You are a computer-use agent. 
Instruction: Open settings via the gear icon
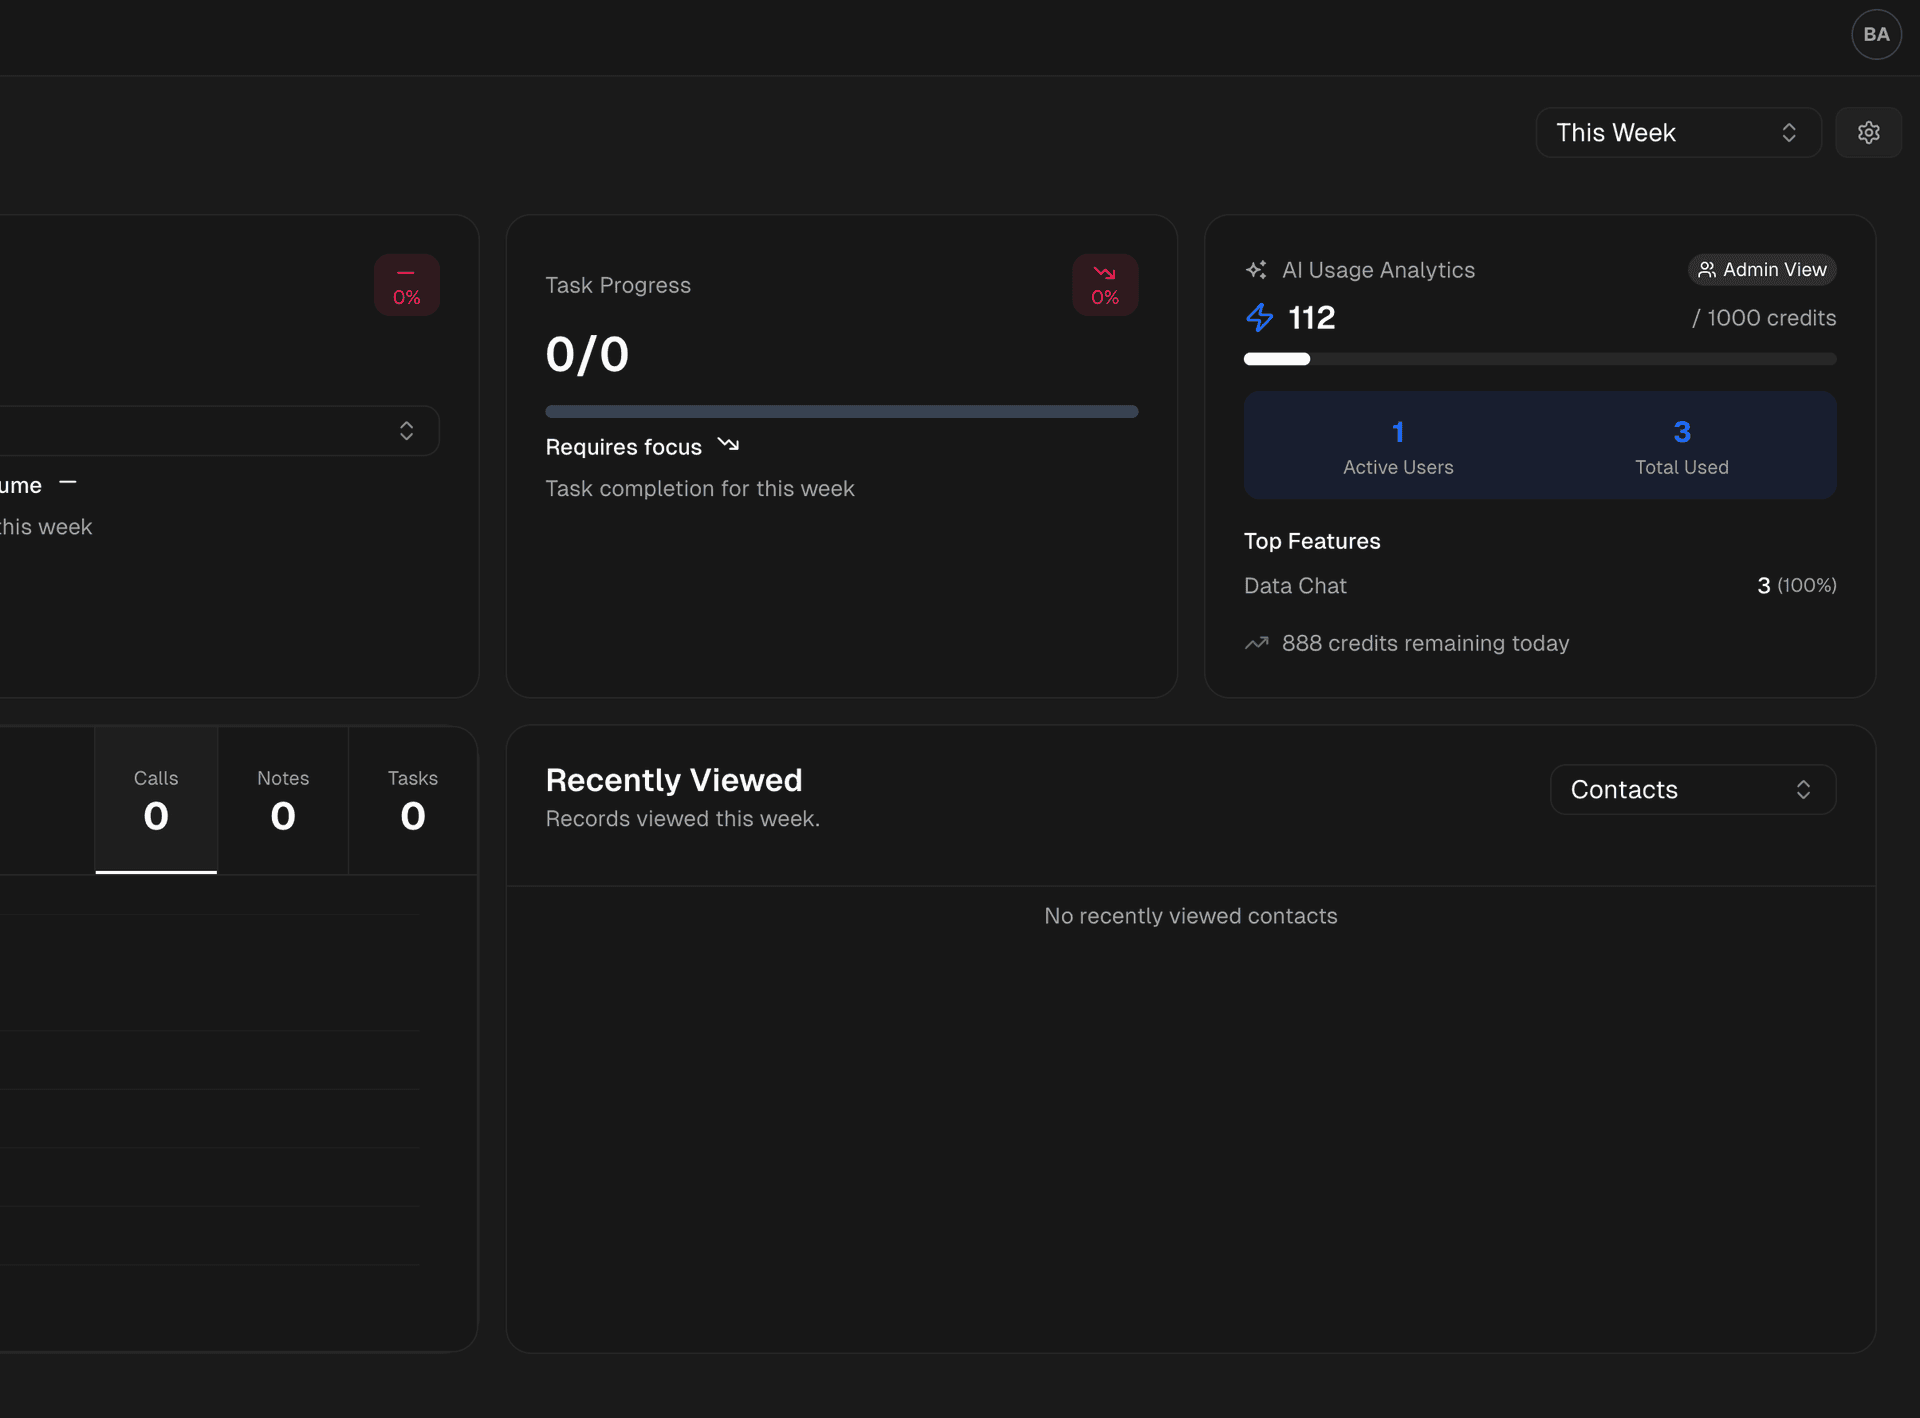click(x=1869, y=132)
